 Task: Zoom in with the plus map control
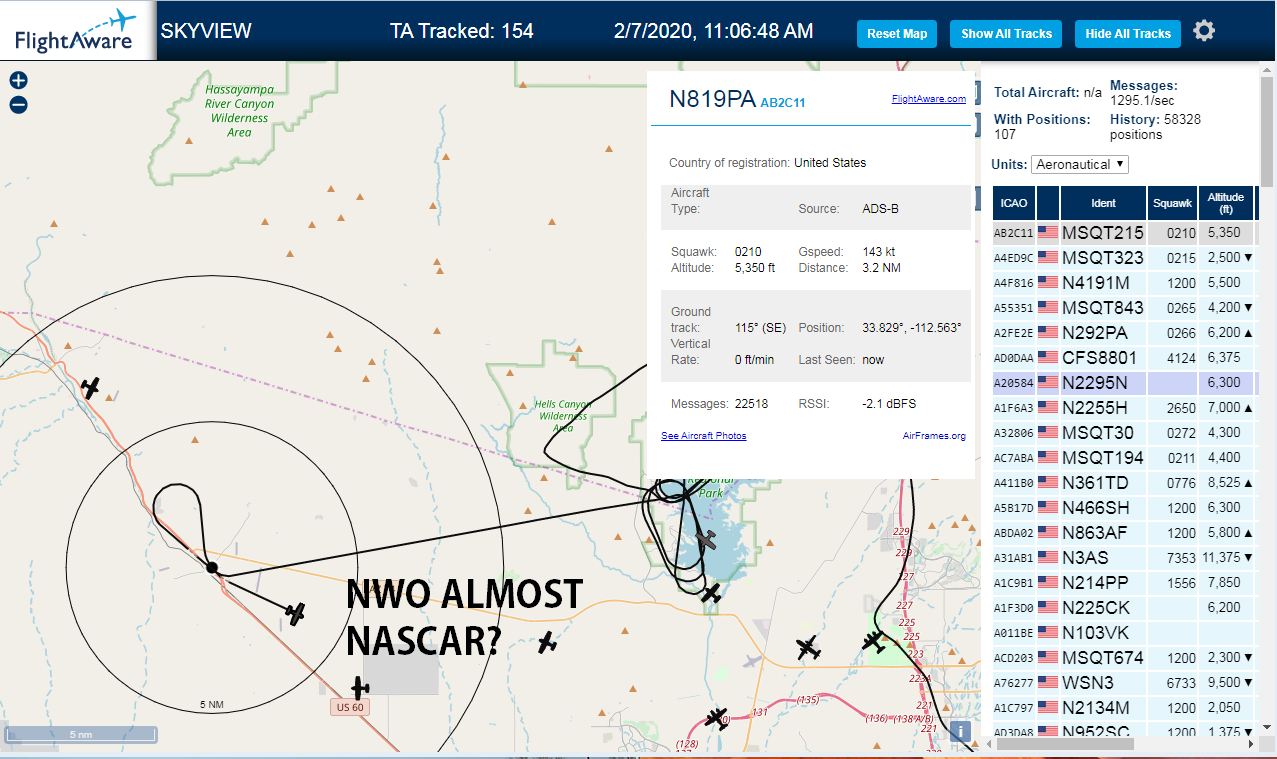[18, 81]
